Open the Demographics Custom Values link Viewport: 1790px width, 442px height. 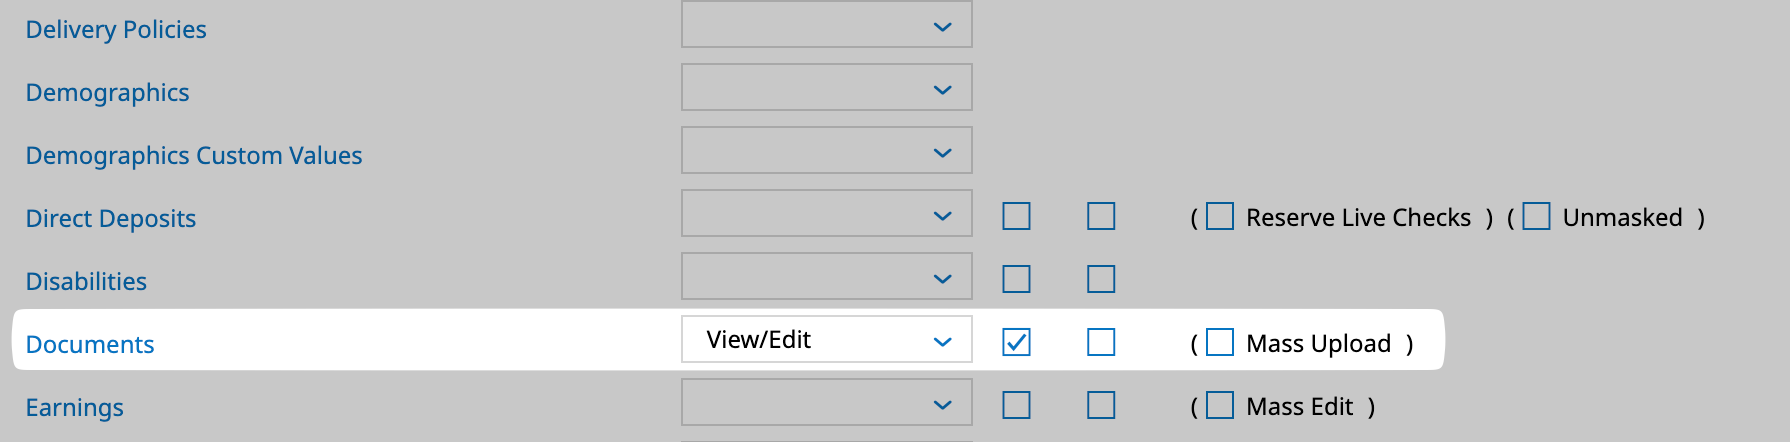tap(194, 155)
